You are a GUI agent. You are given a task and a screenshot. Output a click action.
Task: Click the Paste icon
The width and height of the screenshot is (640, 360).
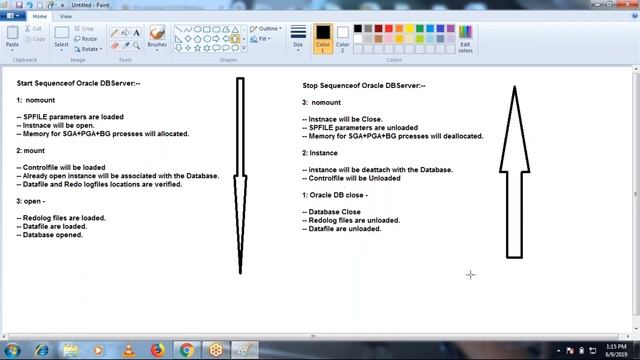[12, 33]
